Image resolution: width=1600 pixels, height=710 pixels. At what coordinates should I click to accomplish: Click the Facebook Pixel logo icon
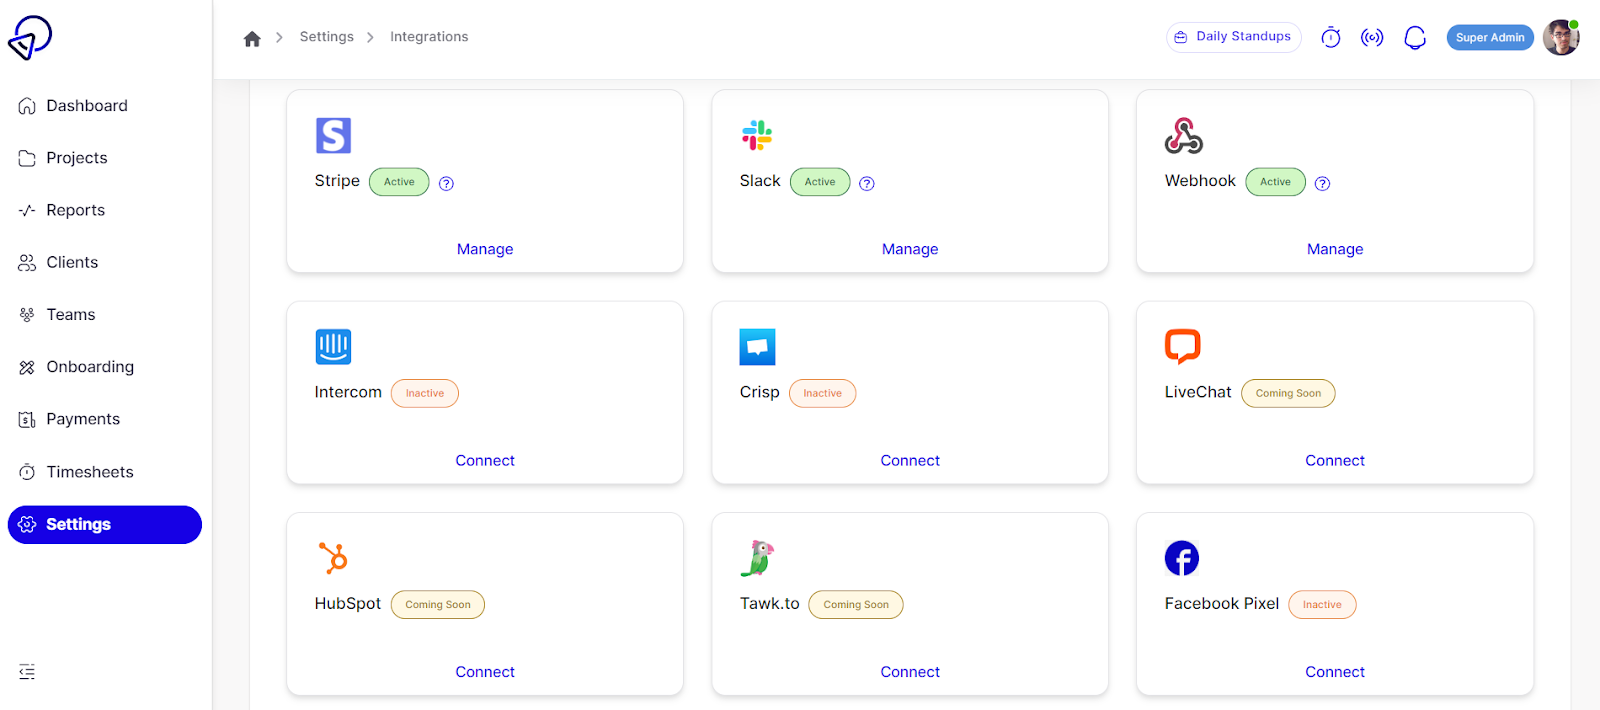[1182, 558]
